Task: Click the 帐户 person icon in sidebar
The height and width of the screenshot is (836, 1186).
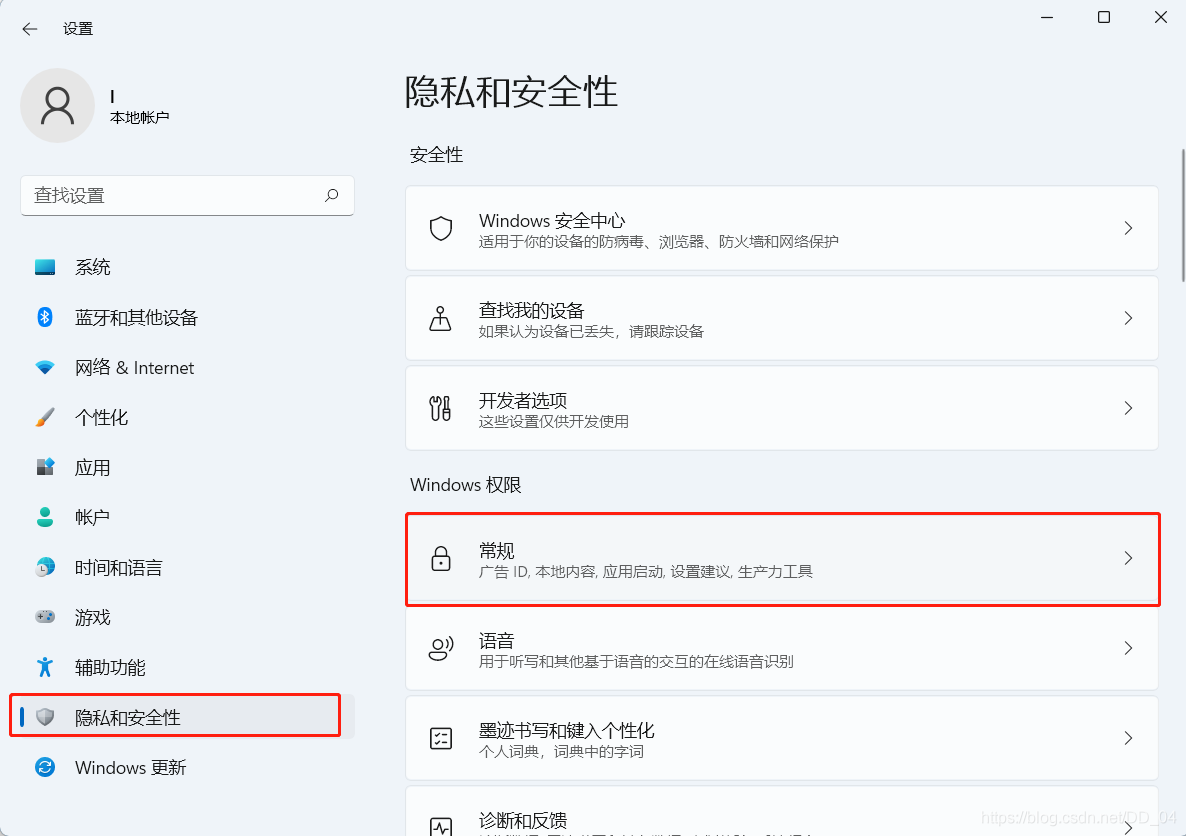Action: [45, 517]
